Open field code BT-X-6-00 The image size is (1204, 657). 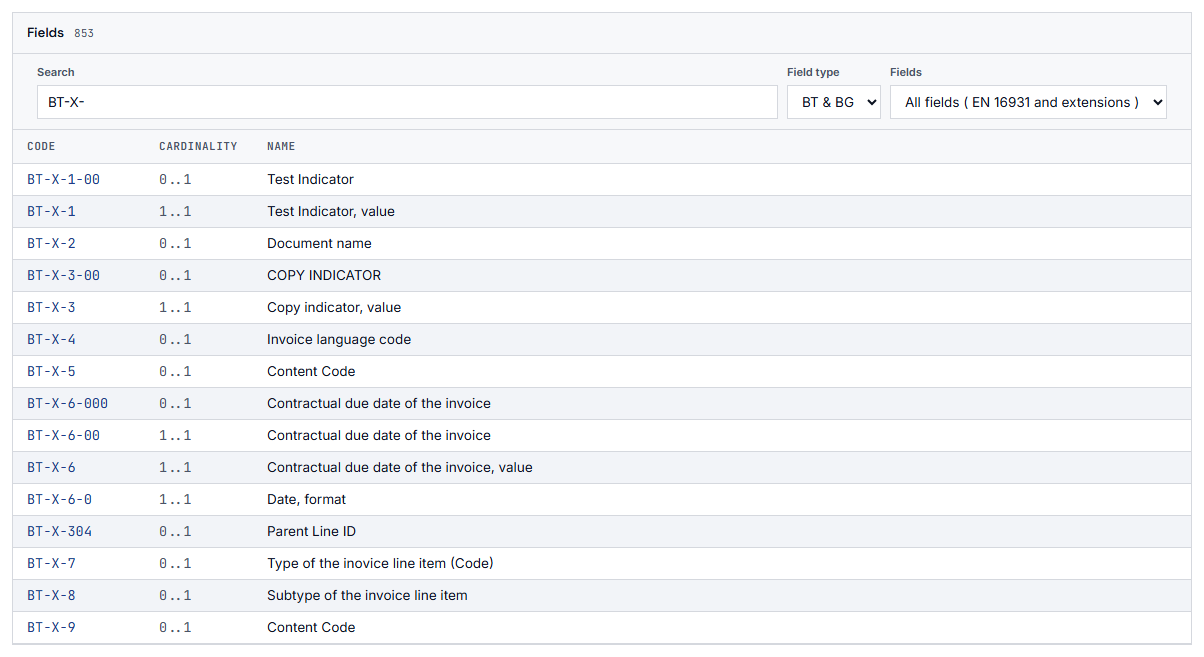click(x=63, y=436)
